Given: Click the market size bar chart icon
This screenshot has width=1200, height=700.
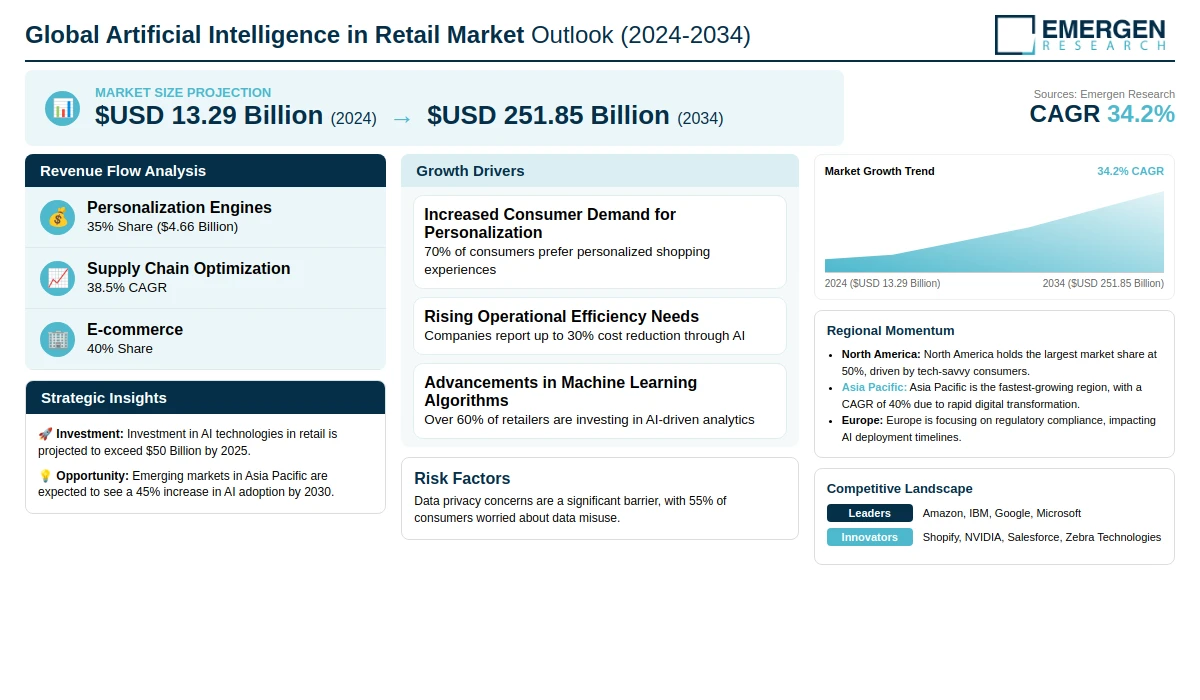Looking at the screenshot, I should coord(62,108).
